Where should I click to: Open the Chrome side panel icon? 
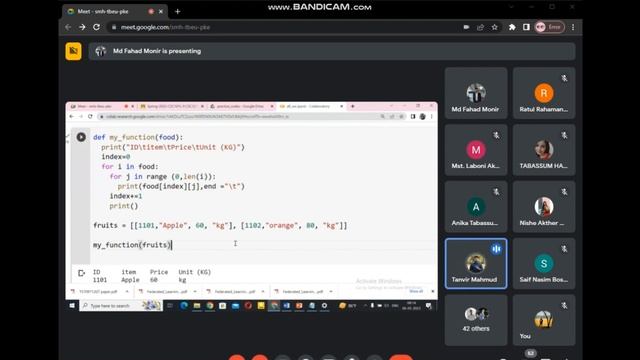click(x=526, y=27)
